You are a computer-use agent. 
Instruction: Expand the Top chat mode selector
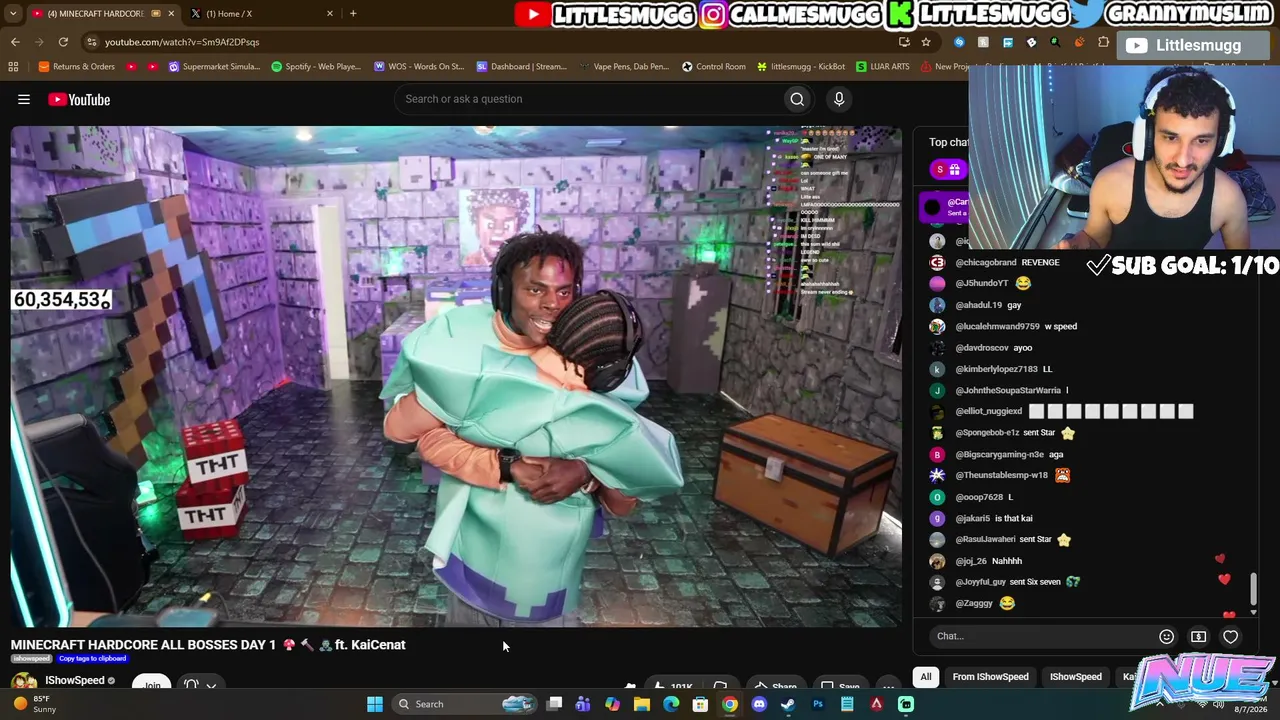(x=948, y=142)
